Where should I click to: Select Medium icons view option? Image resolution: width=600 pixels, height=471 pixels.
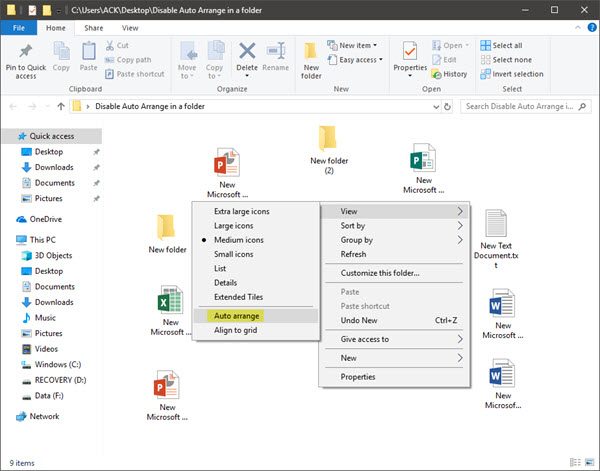tap(256, 240)
